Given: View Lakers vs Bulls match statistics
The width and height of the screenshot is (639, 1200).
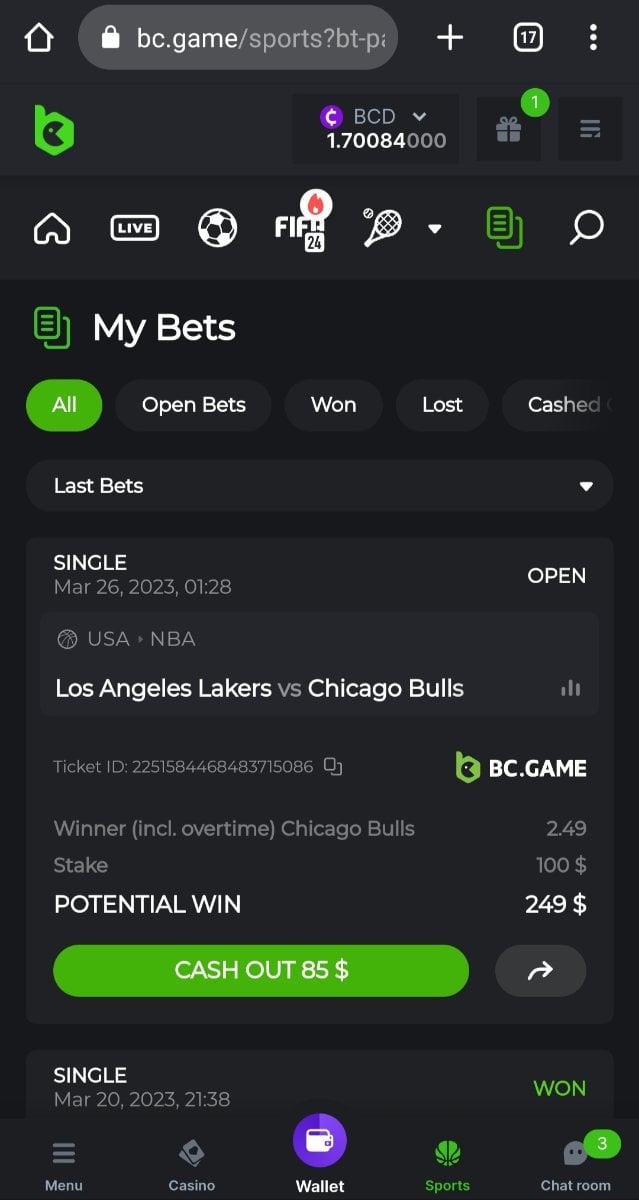Looking at the screenshot, I should pyautogui.click(x=571, y=688).
